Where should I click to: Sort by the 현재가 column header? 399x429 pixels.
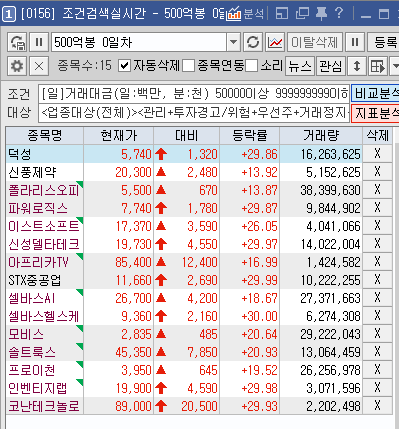point(119,135)
